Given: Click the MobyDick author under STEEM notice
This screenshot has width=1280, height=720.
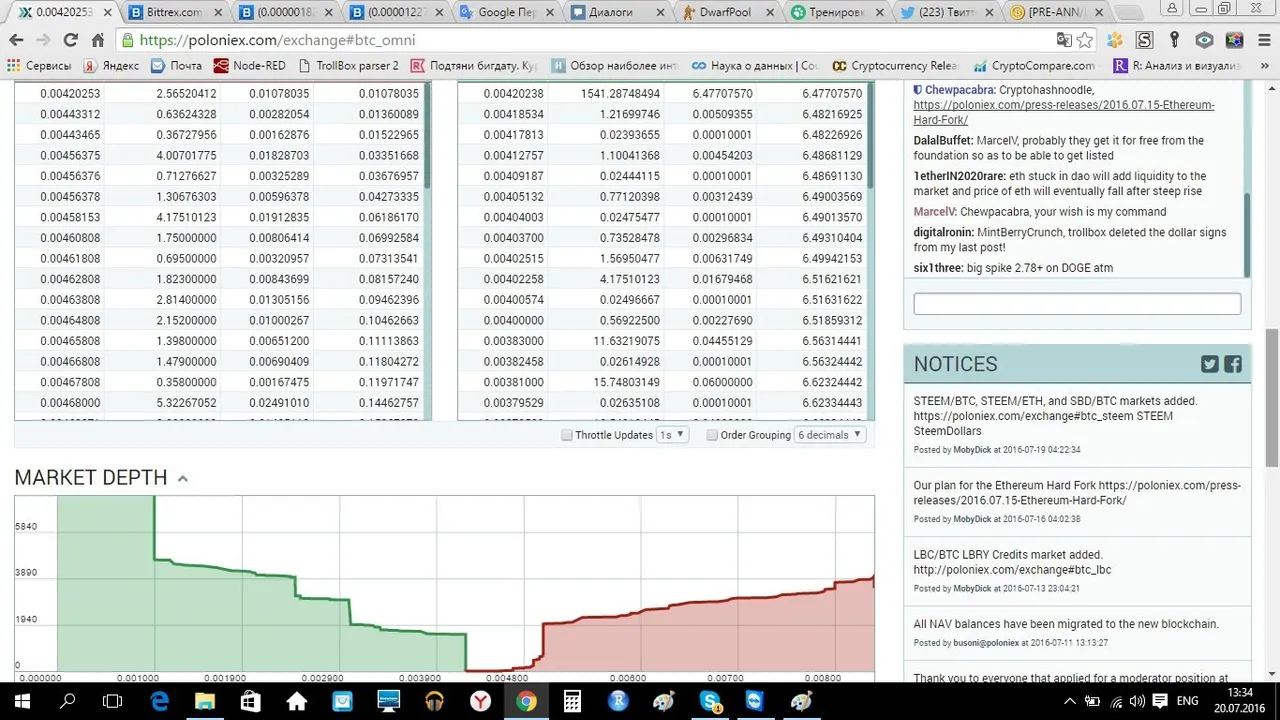Looking at the screenshot, I should (973, 450).
